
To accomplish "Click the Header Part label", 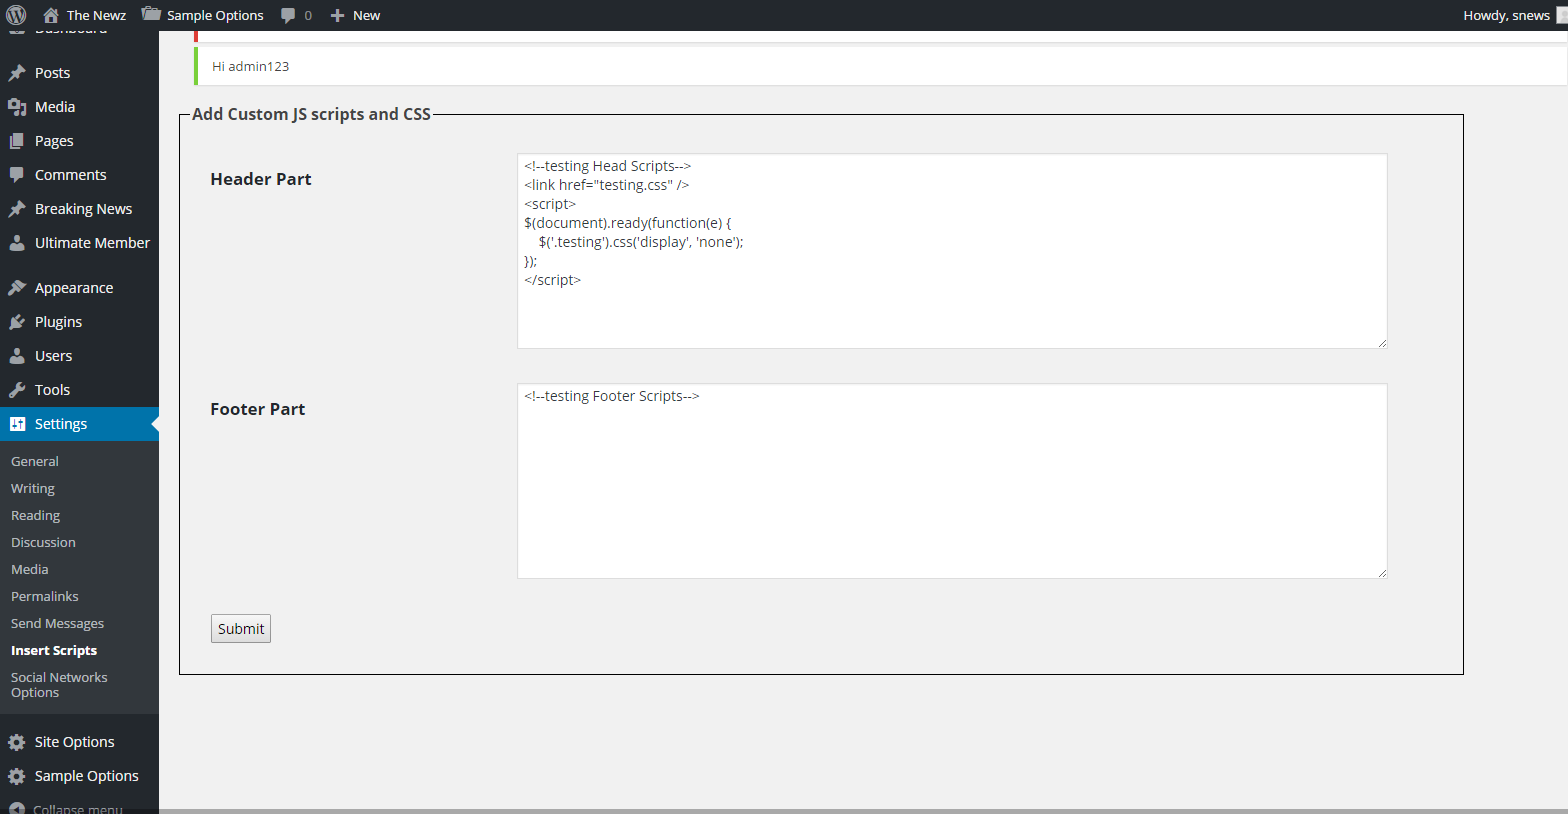I will coord(261,179).
